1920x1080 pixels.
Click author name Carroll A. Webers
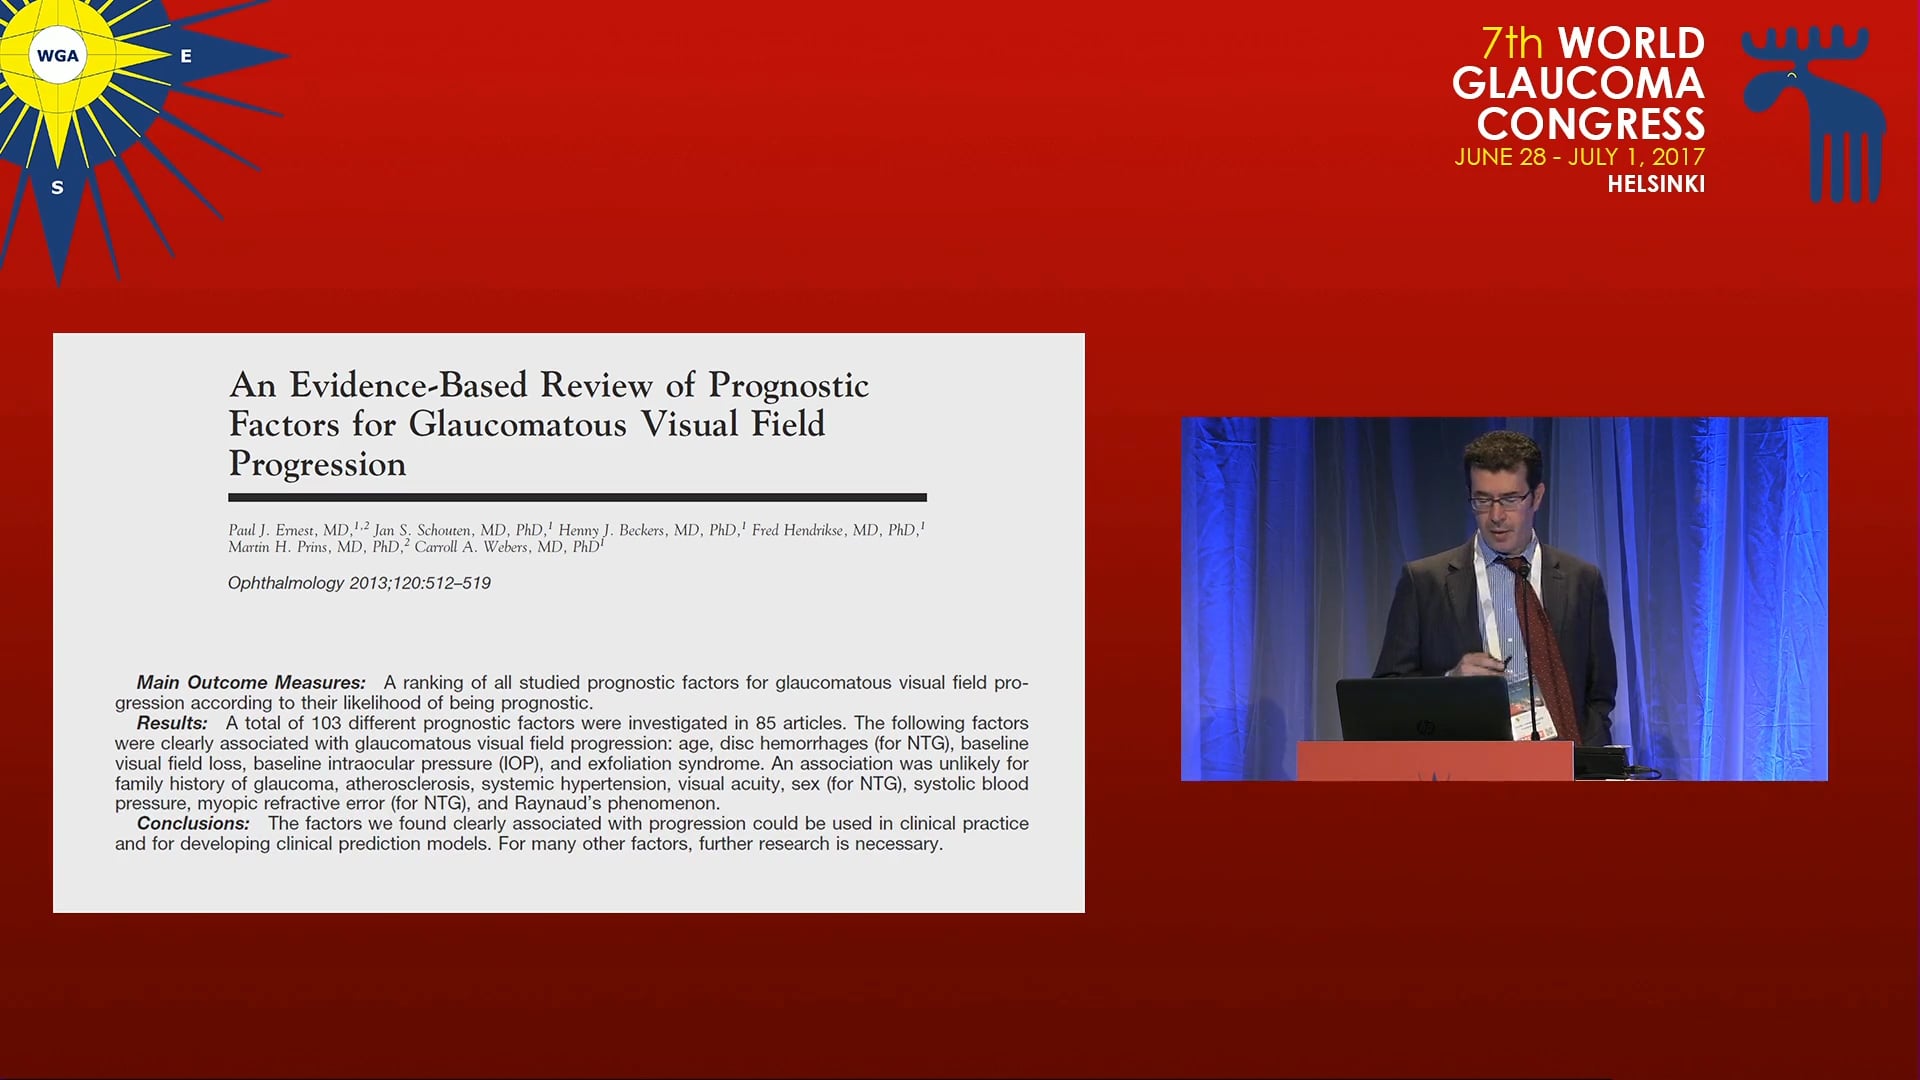pos(470,547)
